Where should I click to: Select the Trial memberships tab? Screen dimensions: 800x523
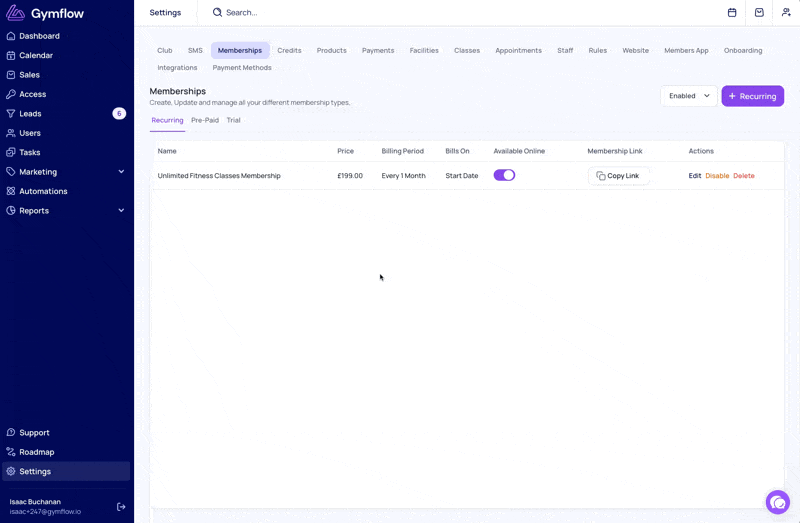click(233, 120)
